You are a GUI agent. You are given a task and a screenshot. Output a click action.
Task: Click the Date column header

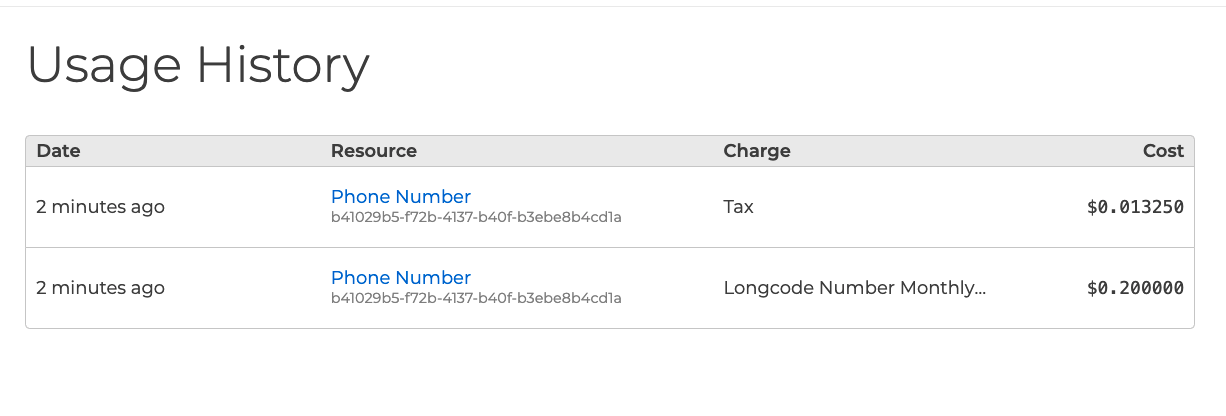[58, 151]
